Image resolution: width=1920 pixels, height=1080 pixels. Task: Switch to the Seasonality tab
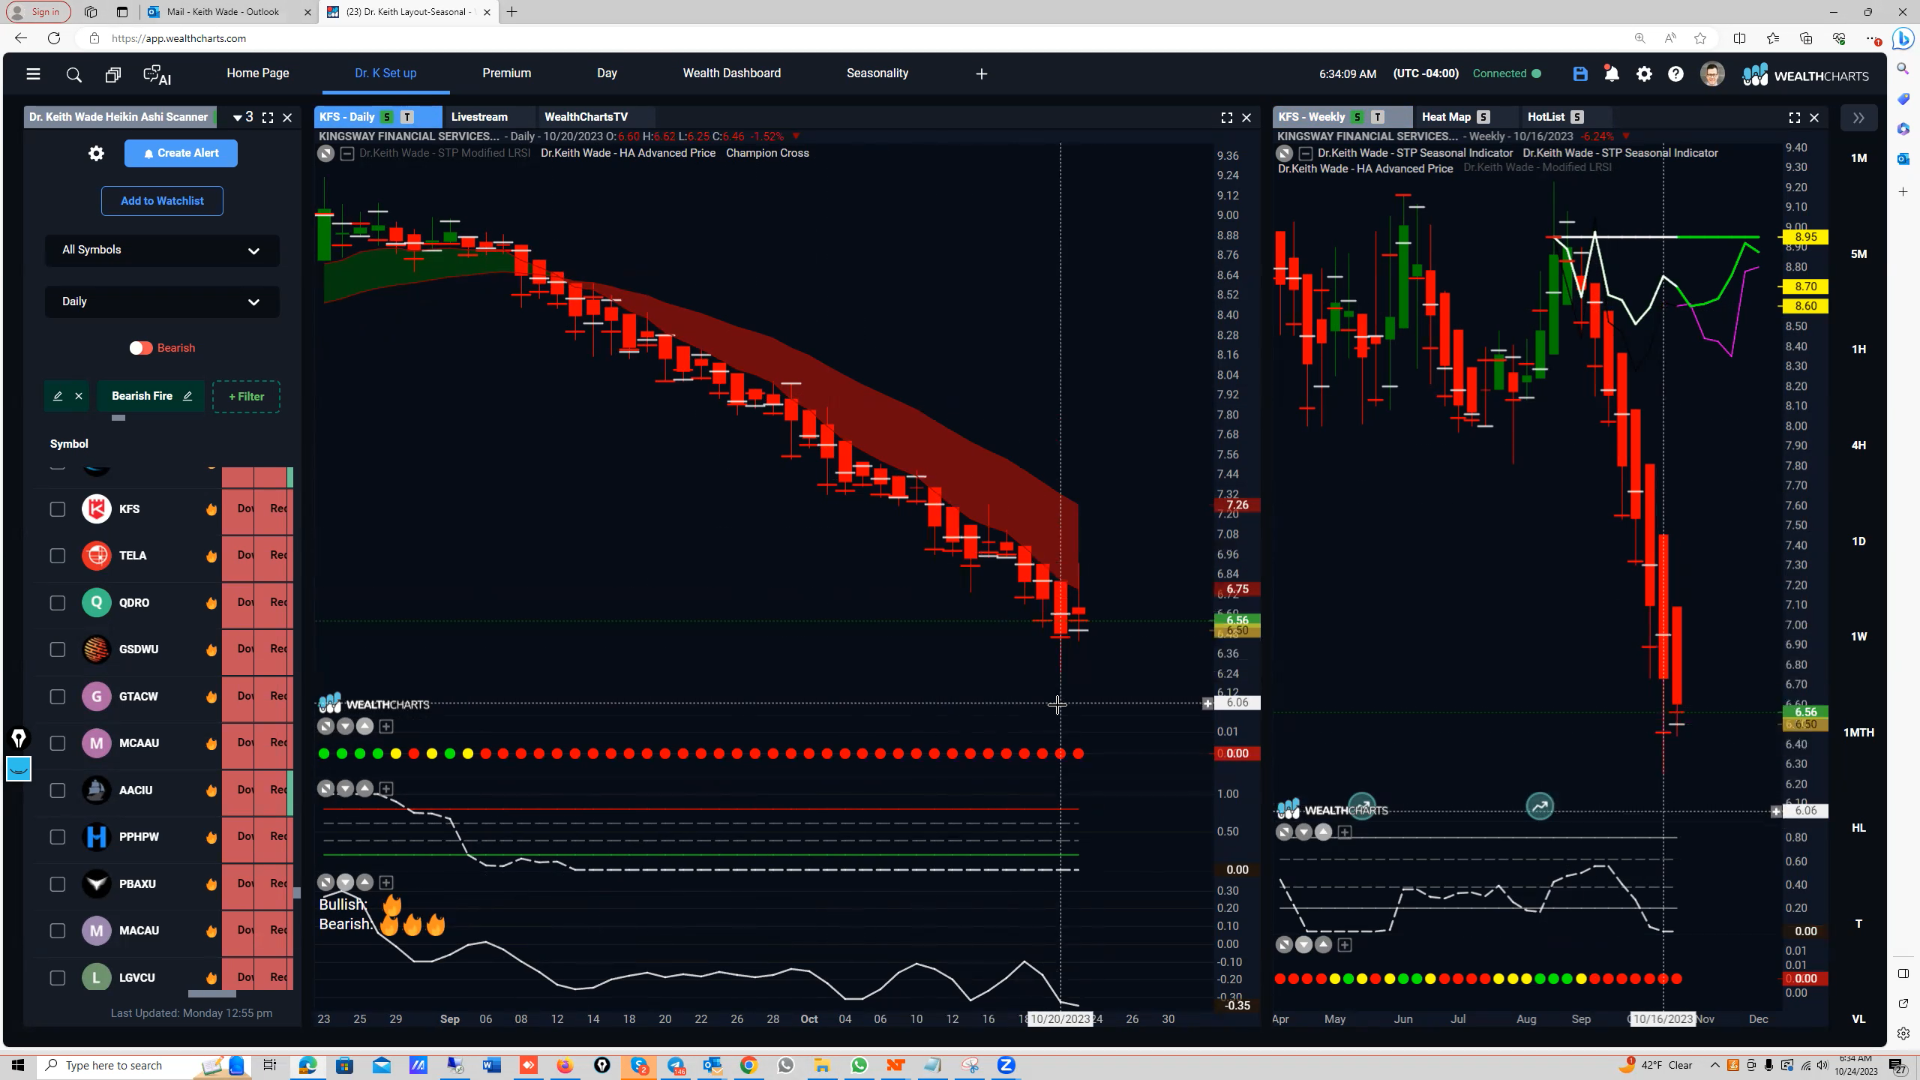[x=877, y=73]
